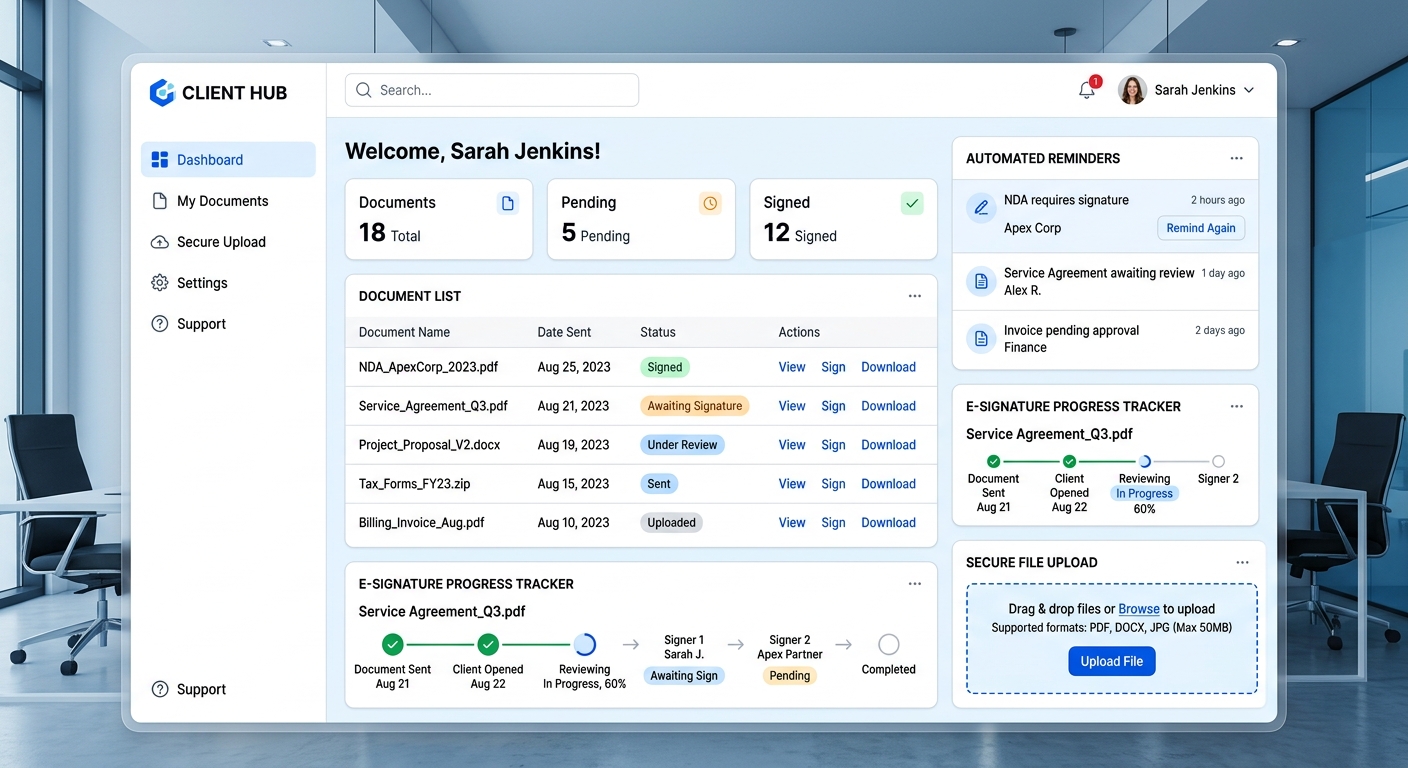Select the Secure Upload sidebar icon

point(160,242)
